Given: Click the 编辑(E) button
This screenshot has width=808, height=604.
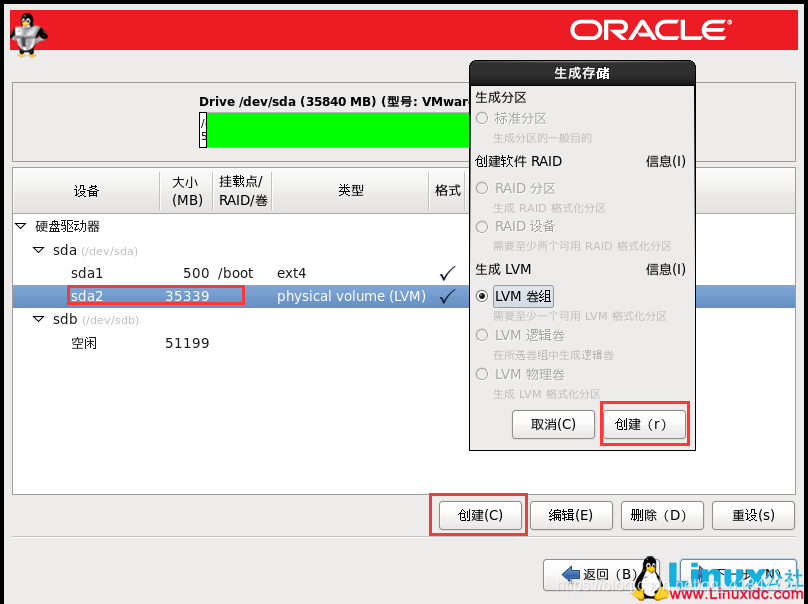Looking at the screenshot, I should (571, 514).
